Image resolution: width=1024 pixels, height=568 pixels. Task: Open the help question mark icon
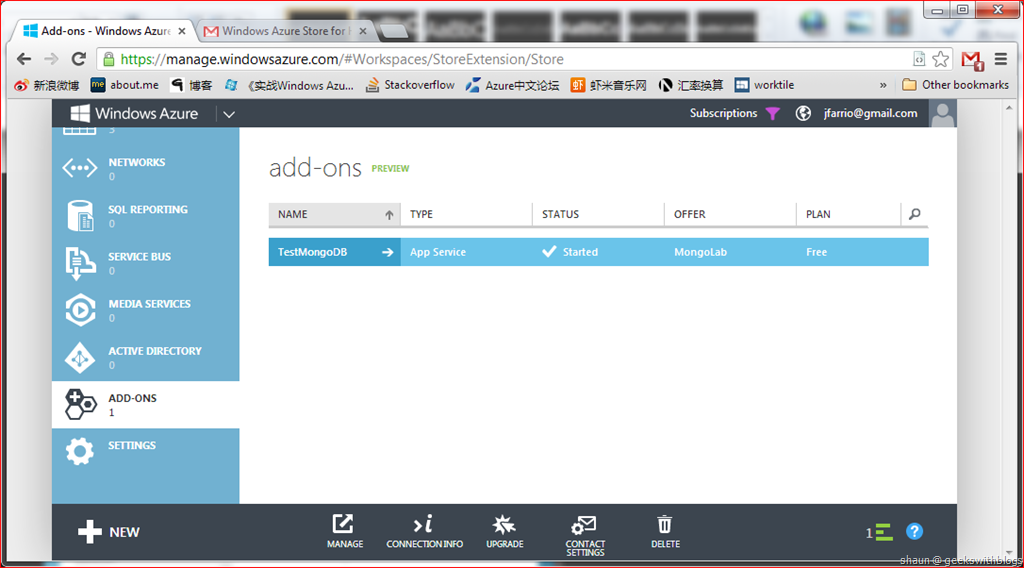coord(914,532)
